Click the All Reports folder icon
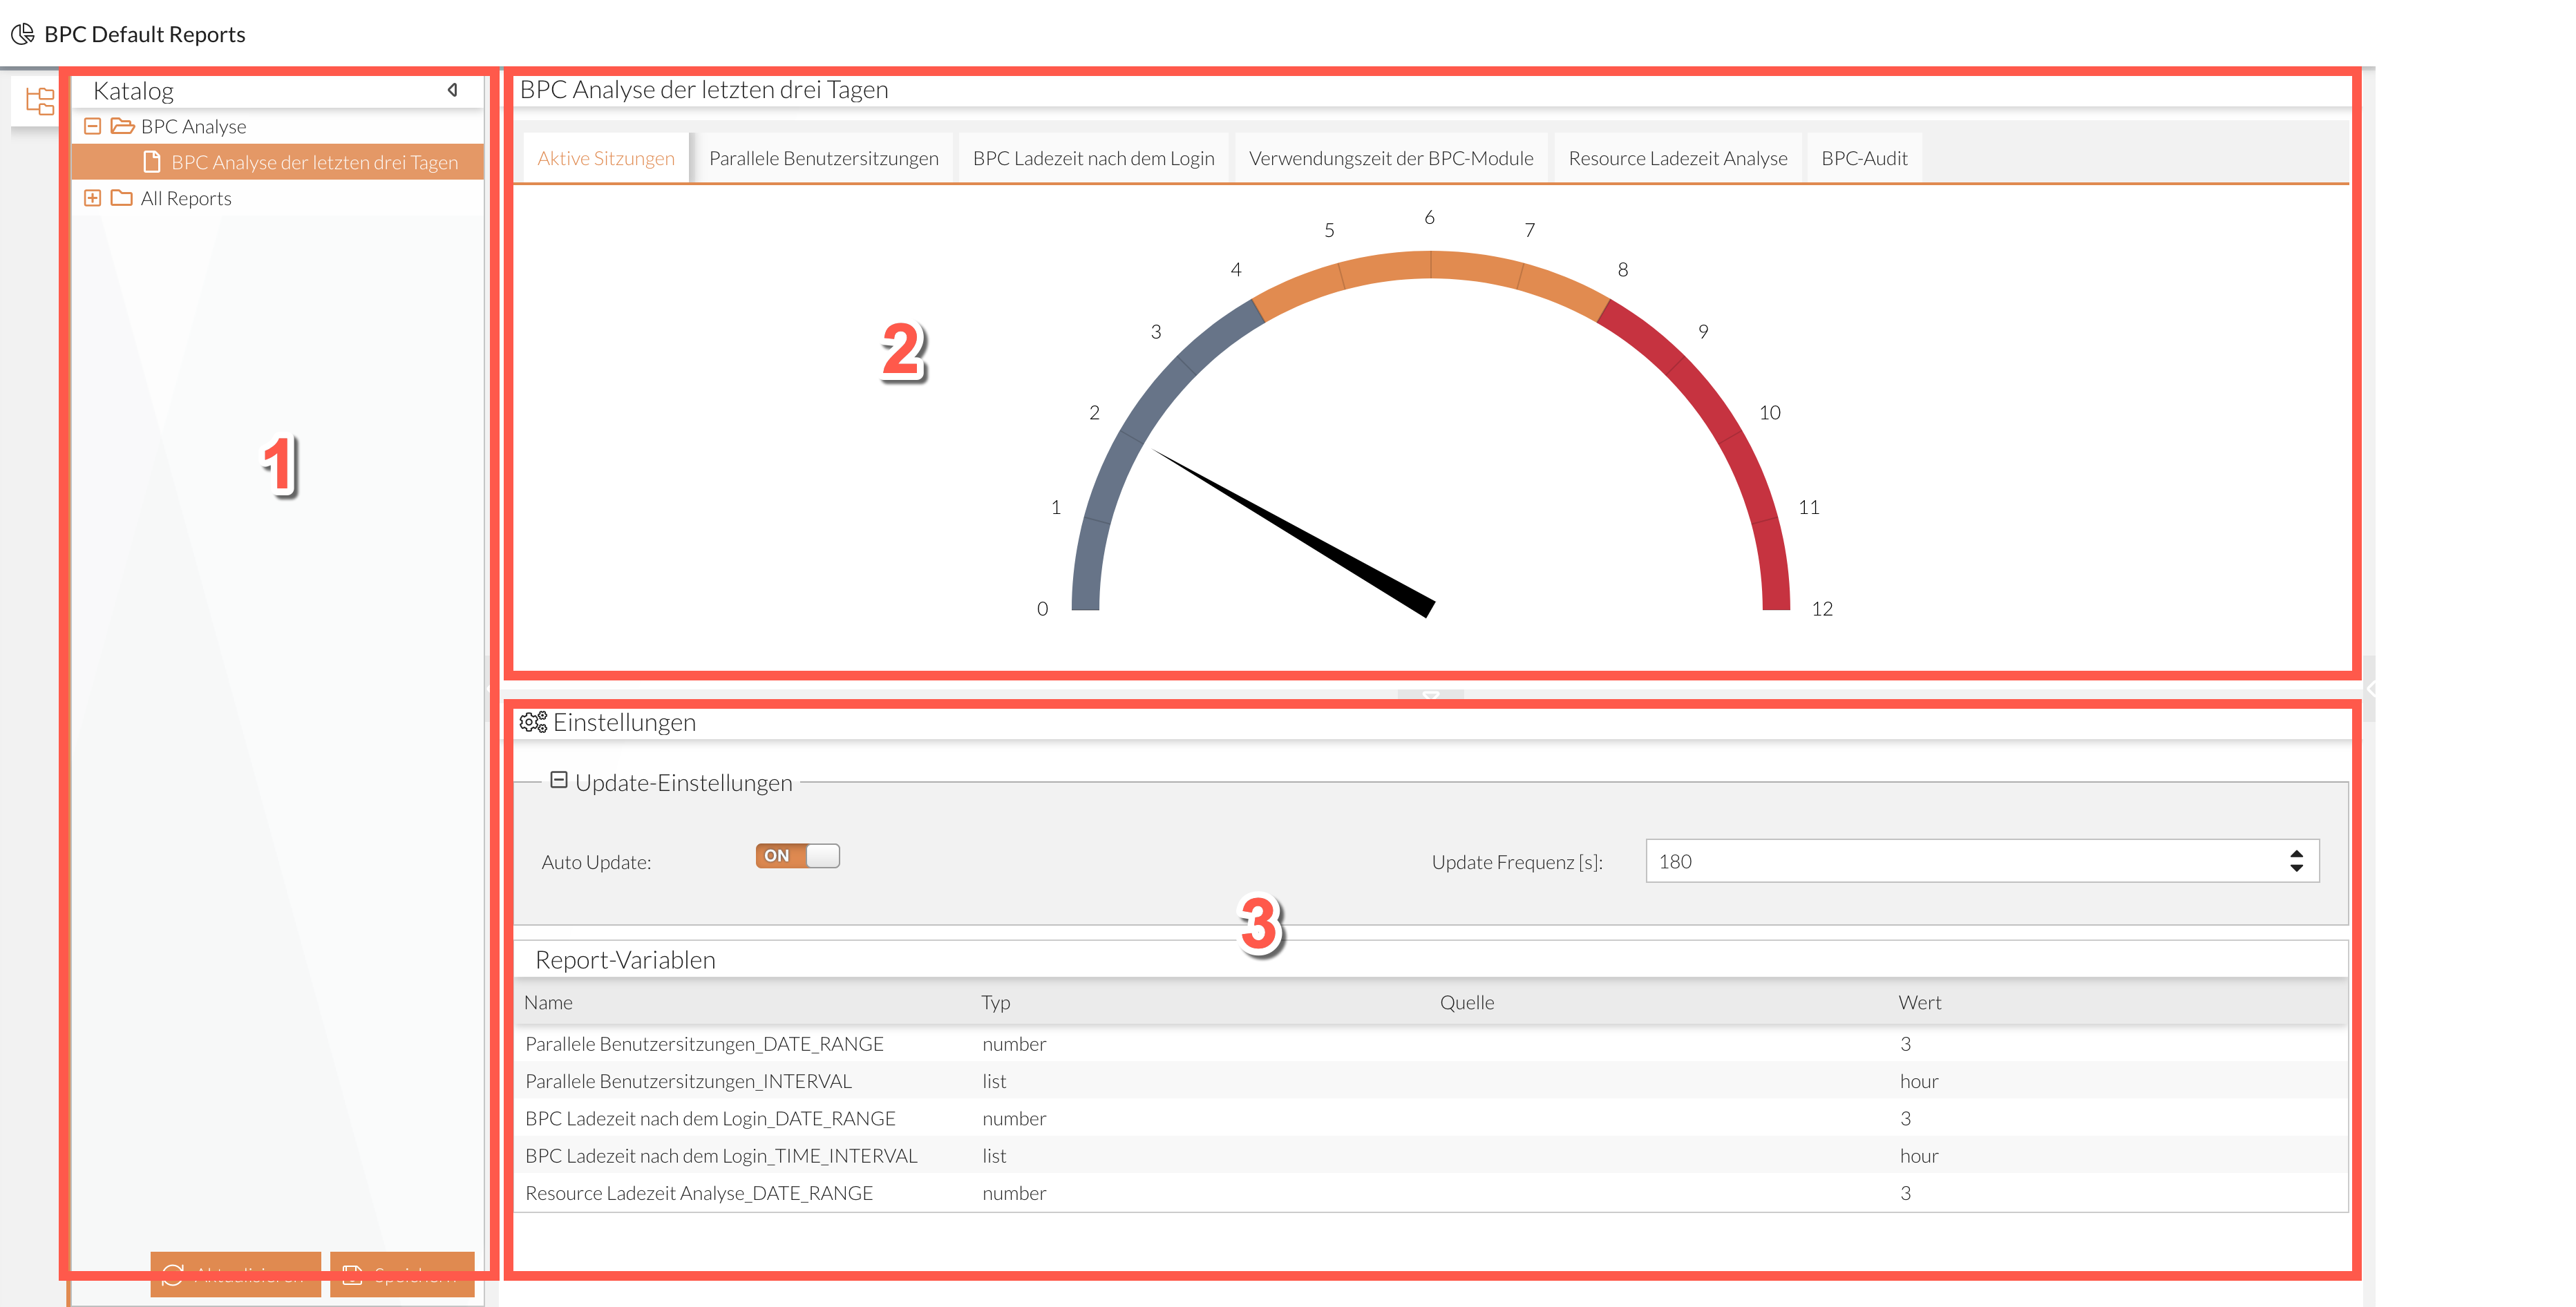 point(122,198)
